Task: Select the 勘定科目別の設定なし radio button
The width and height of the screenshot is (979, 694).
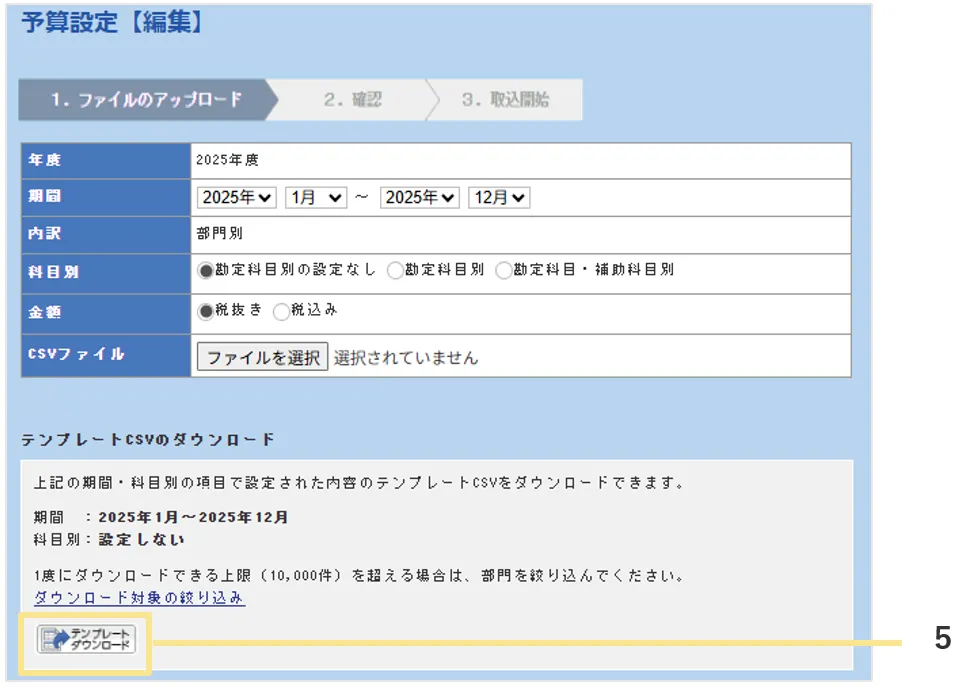Action: coord(207,271)
